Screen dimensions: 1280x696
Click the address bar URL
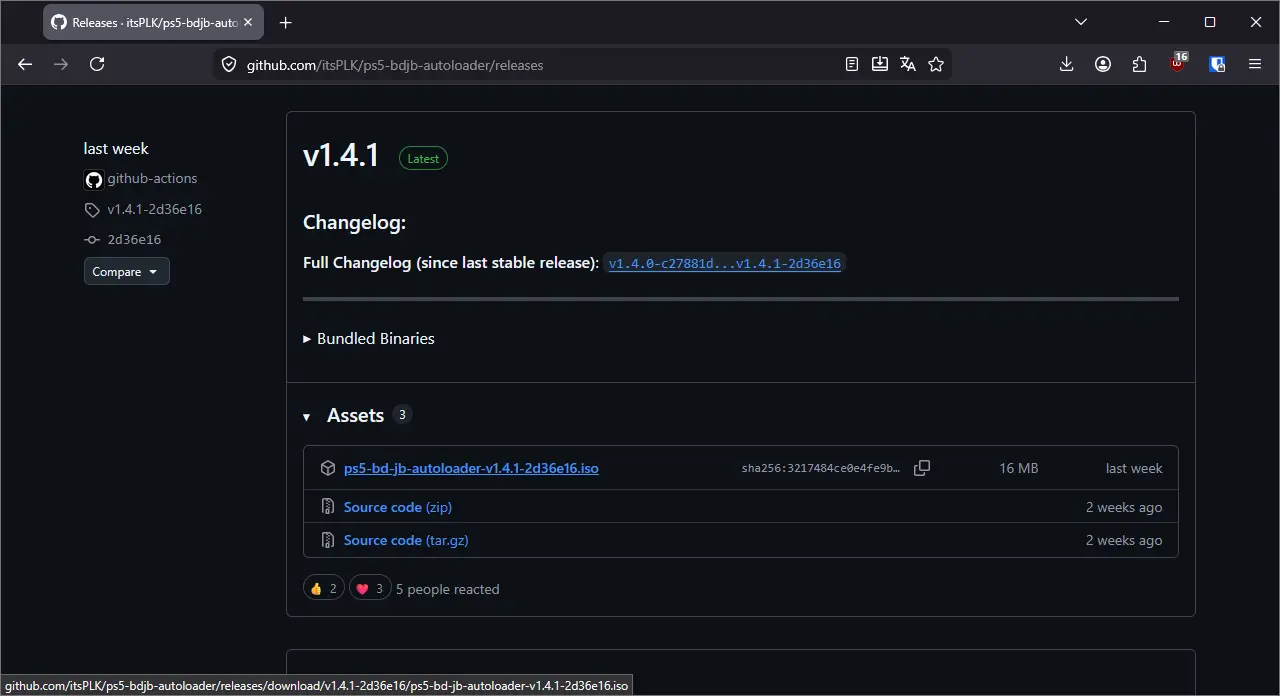[x=395, y=65]
